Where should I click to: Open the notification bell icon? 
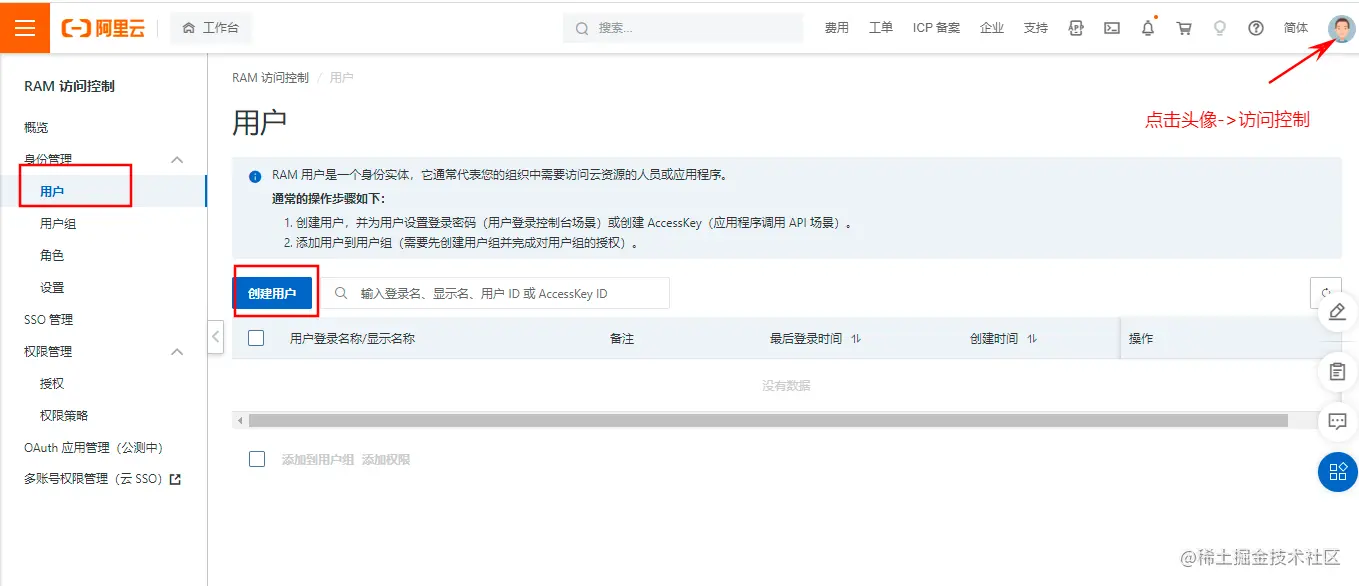1148,28
